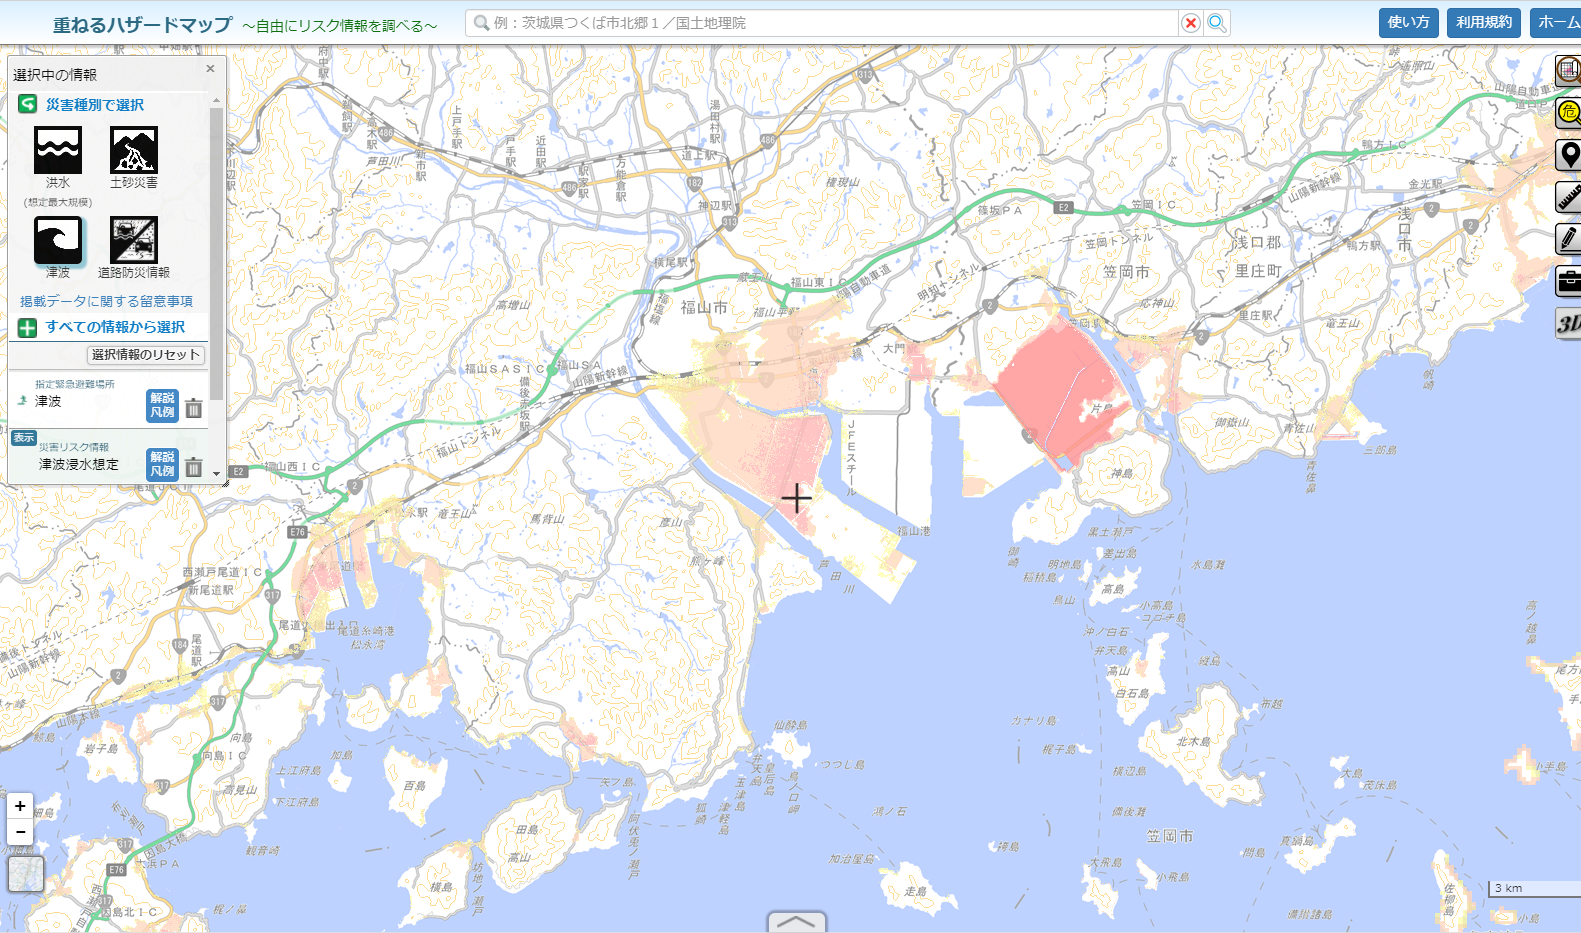Click the blue search magnifier button
This screenshot has height=933, width=1581.
tap(1217, 23)
